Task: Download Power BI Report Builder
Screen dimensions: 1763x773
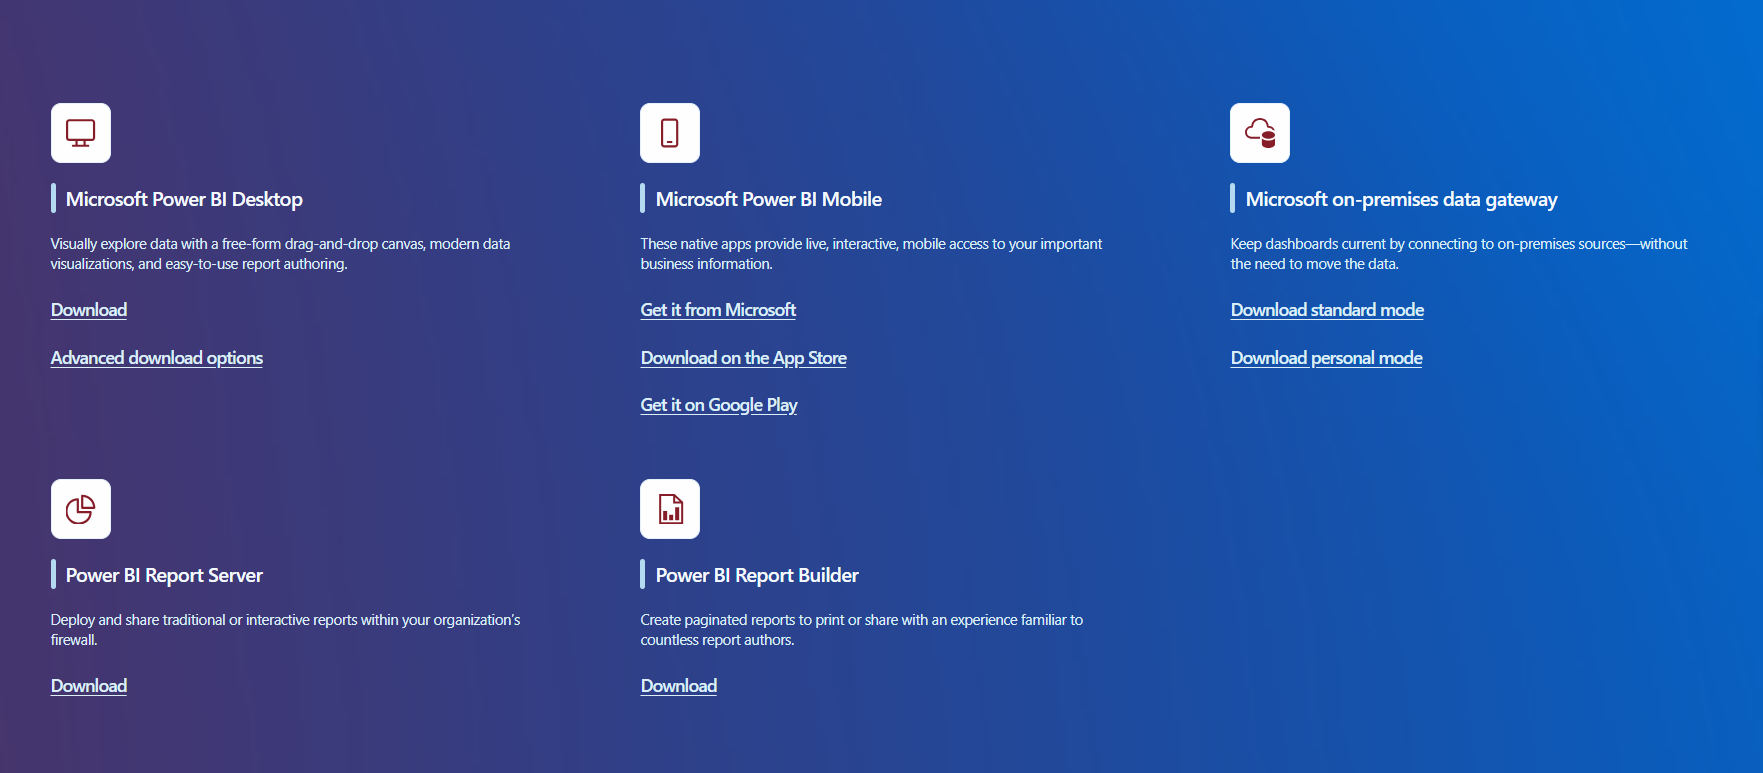Action: coord(679,686)
